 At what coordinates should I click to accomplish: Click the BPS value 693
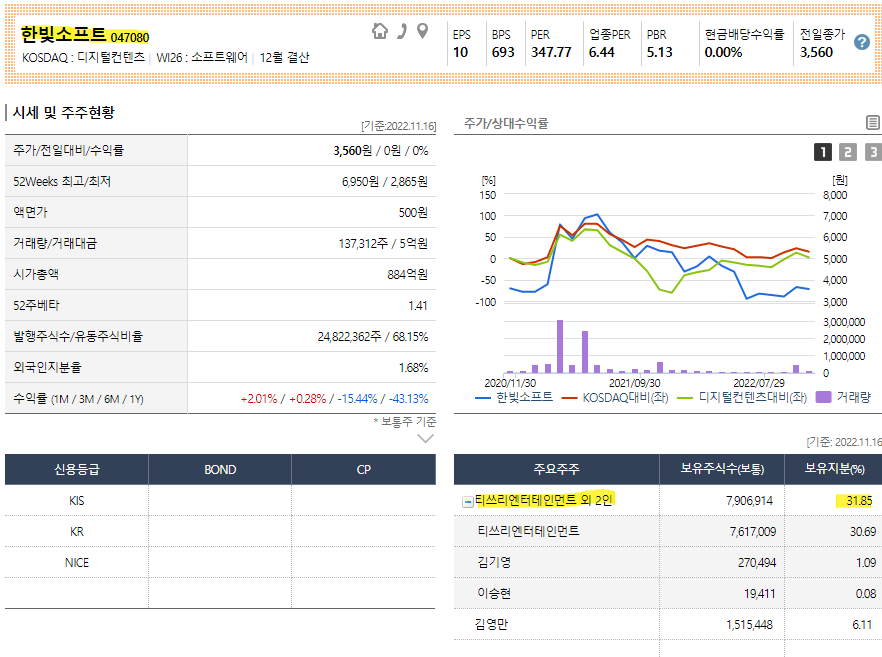pos(503,52)
